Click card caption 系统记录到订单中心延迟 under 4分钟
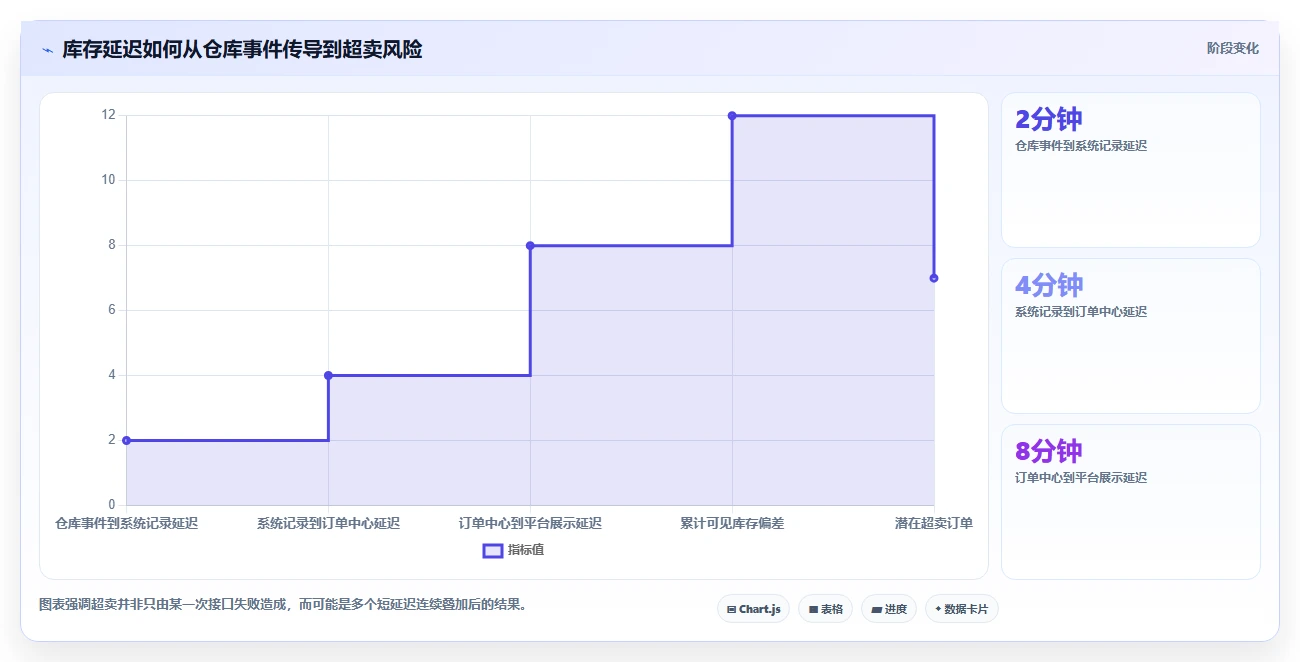This screenshot has height=662, width=1300. pyautogui.click(x=1081, y=312)
